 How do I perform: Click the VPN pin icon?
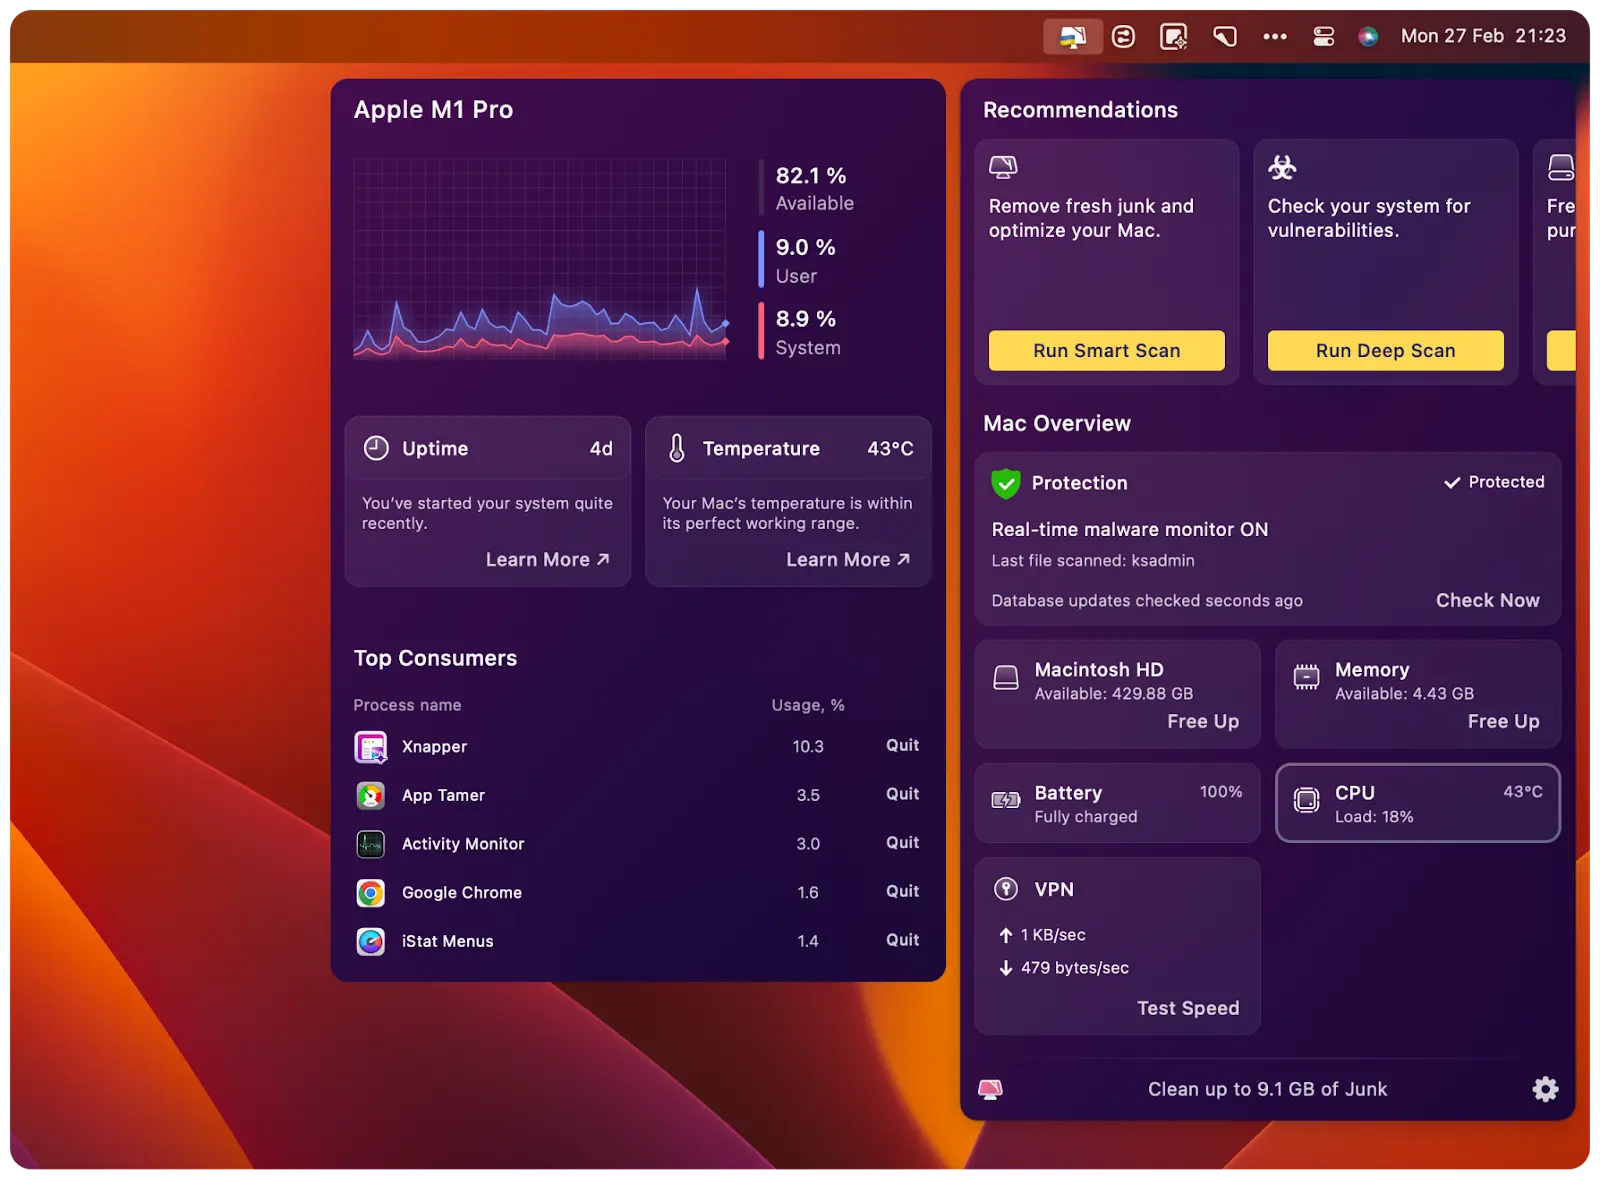pyautogui.click(x=1006, y=889)
